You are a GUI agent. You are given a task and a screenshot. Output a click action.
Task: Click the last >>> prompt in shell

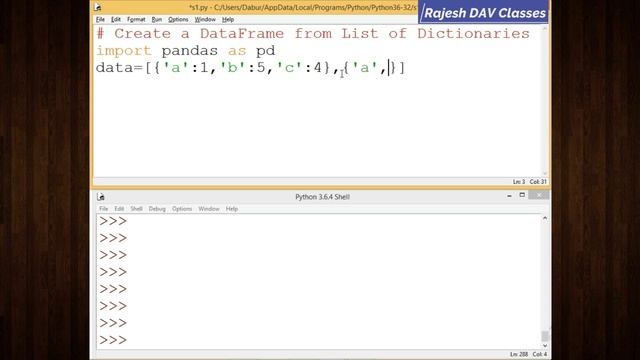[x=113, y=340]
